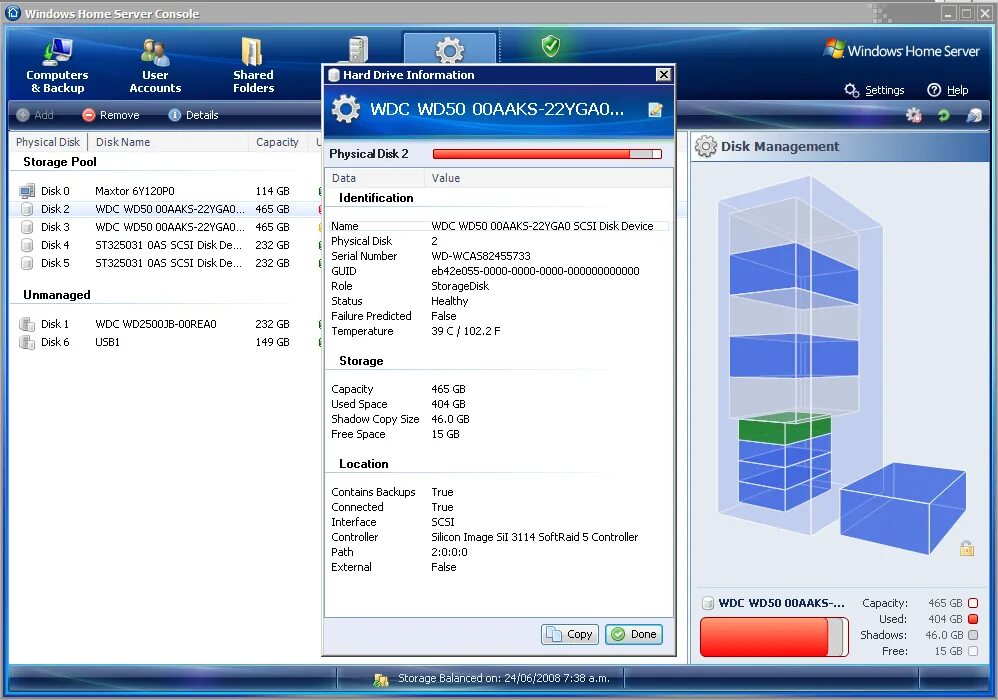Image resolution: width=998 pixels, height=700 pixels.
Task: Select the Disk 0 system drive icon
Action: coord(27,191)
